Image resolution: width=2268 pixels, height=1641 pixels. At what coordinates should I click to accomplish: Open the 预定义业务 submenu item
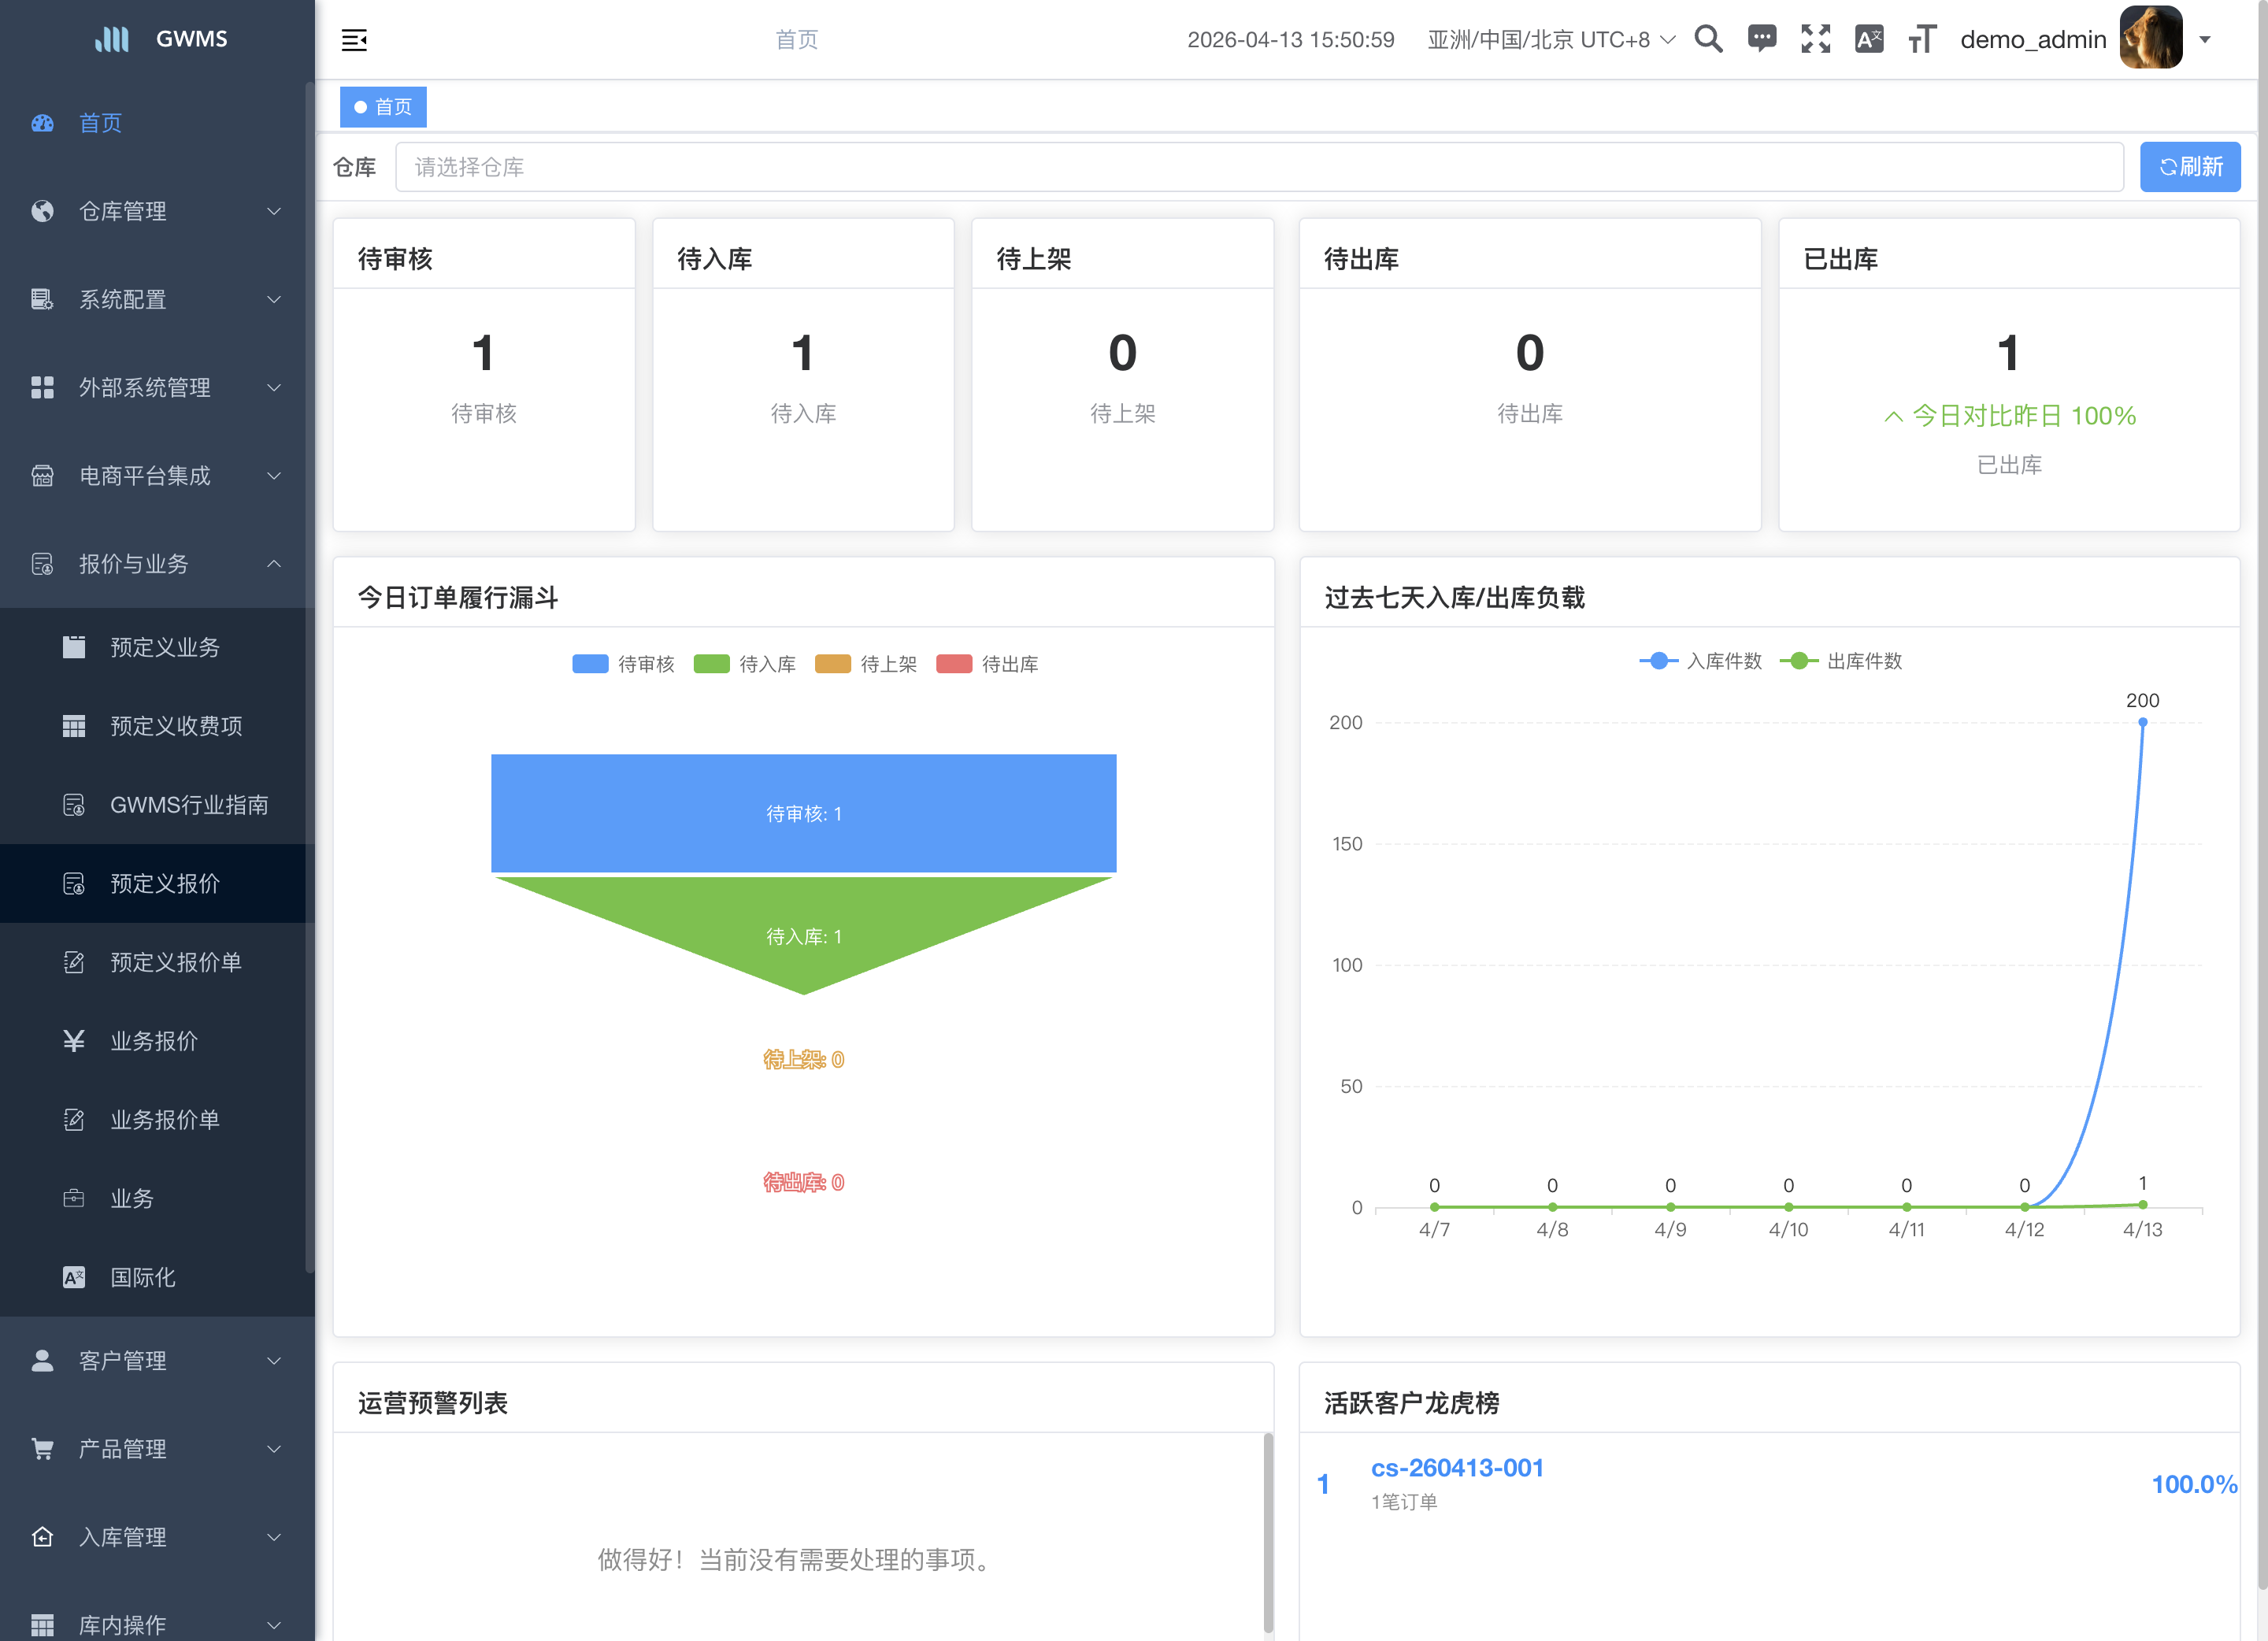[x=157, y=647]
